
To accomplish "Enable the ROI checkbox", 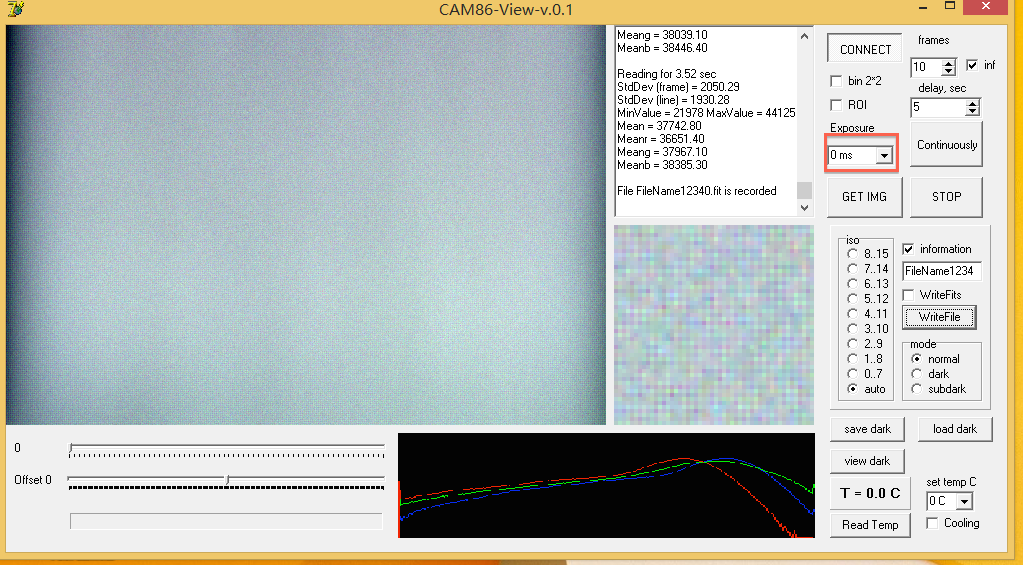I will point(836,105).
